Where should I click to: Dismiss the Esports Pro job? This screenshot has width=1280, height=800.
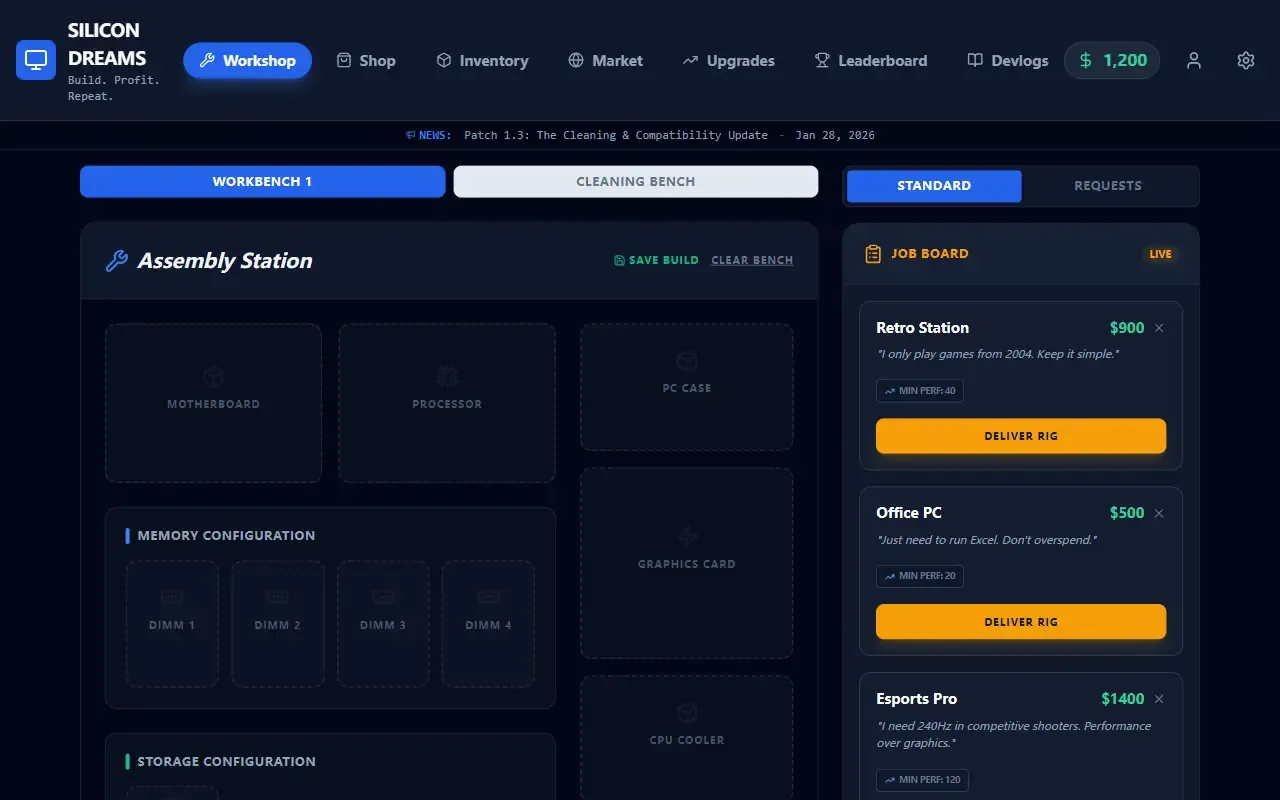click(1159, 699)
